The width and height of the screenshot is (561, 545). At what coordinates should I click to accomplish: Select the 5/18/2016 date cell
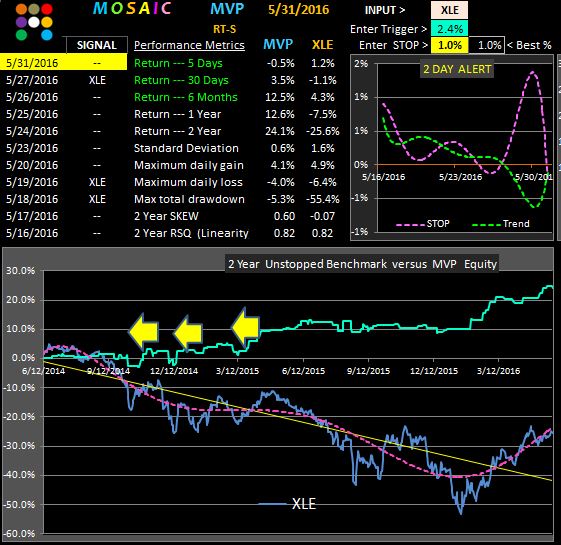(x=32, y=199)
